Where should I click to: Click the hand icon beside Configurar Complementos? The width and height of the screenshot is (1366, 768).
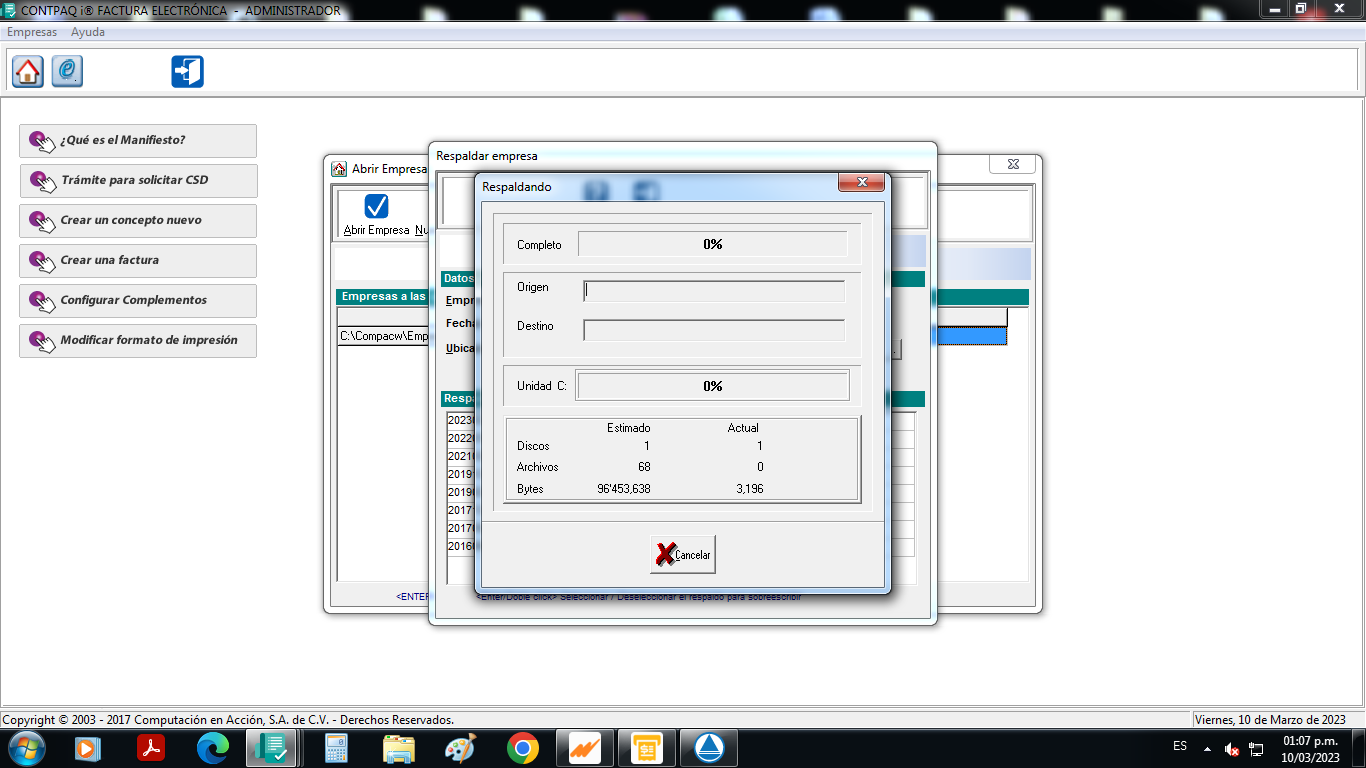coord(42,301)
